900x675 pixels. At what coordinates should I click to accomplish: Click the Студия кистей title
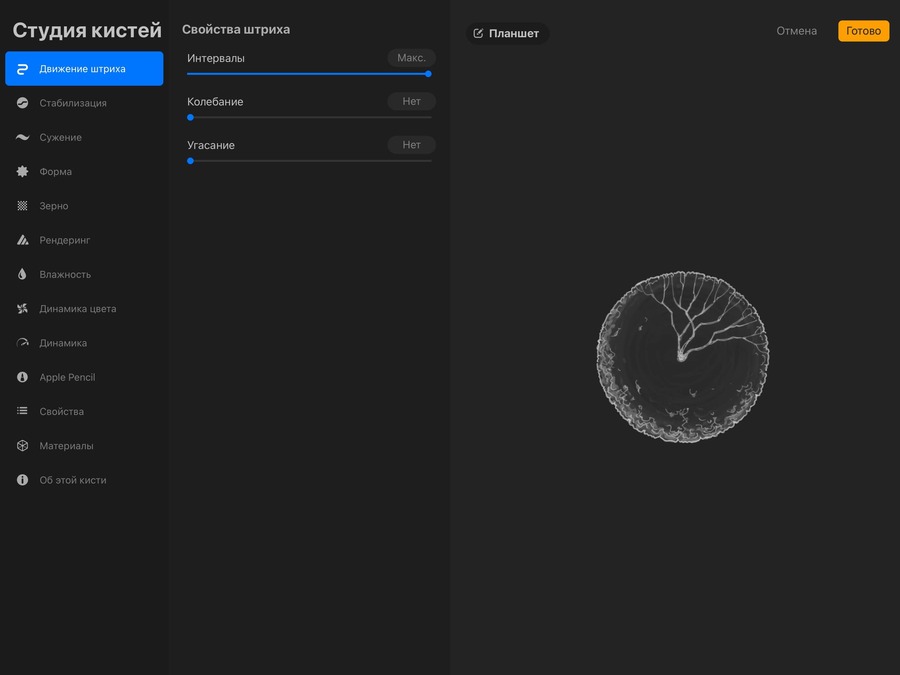coord(87,30)
